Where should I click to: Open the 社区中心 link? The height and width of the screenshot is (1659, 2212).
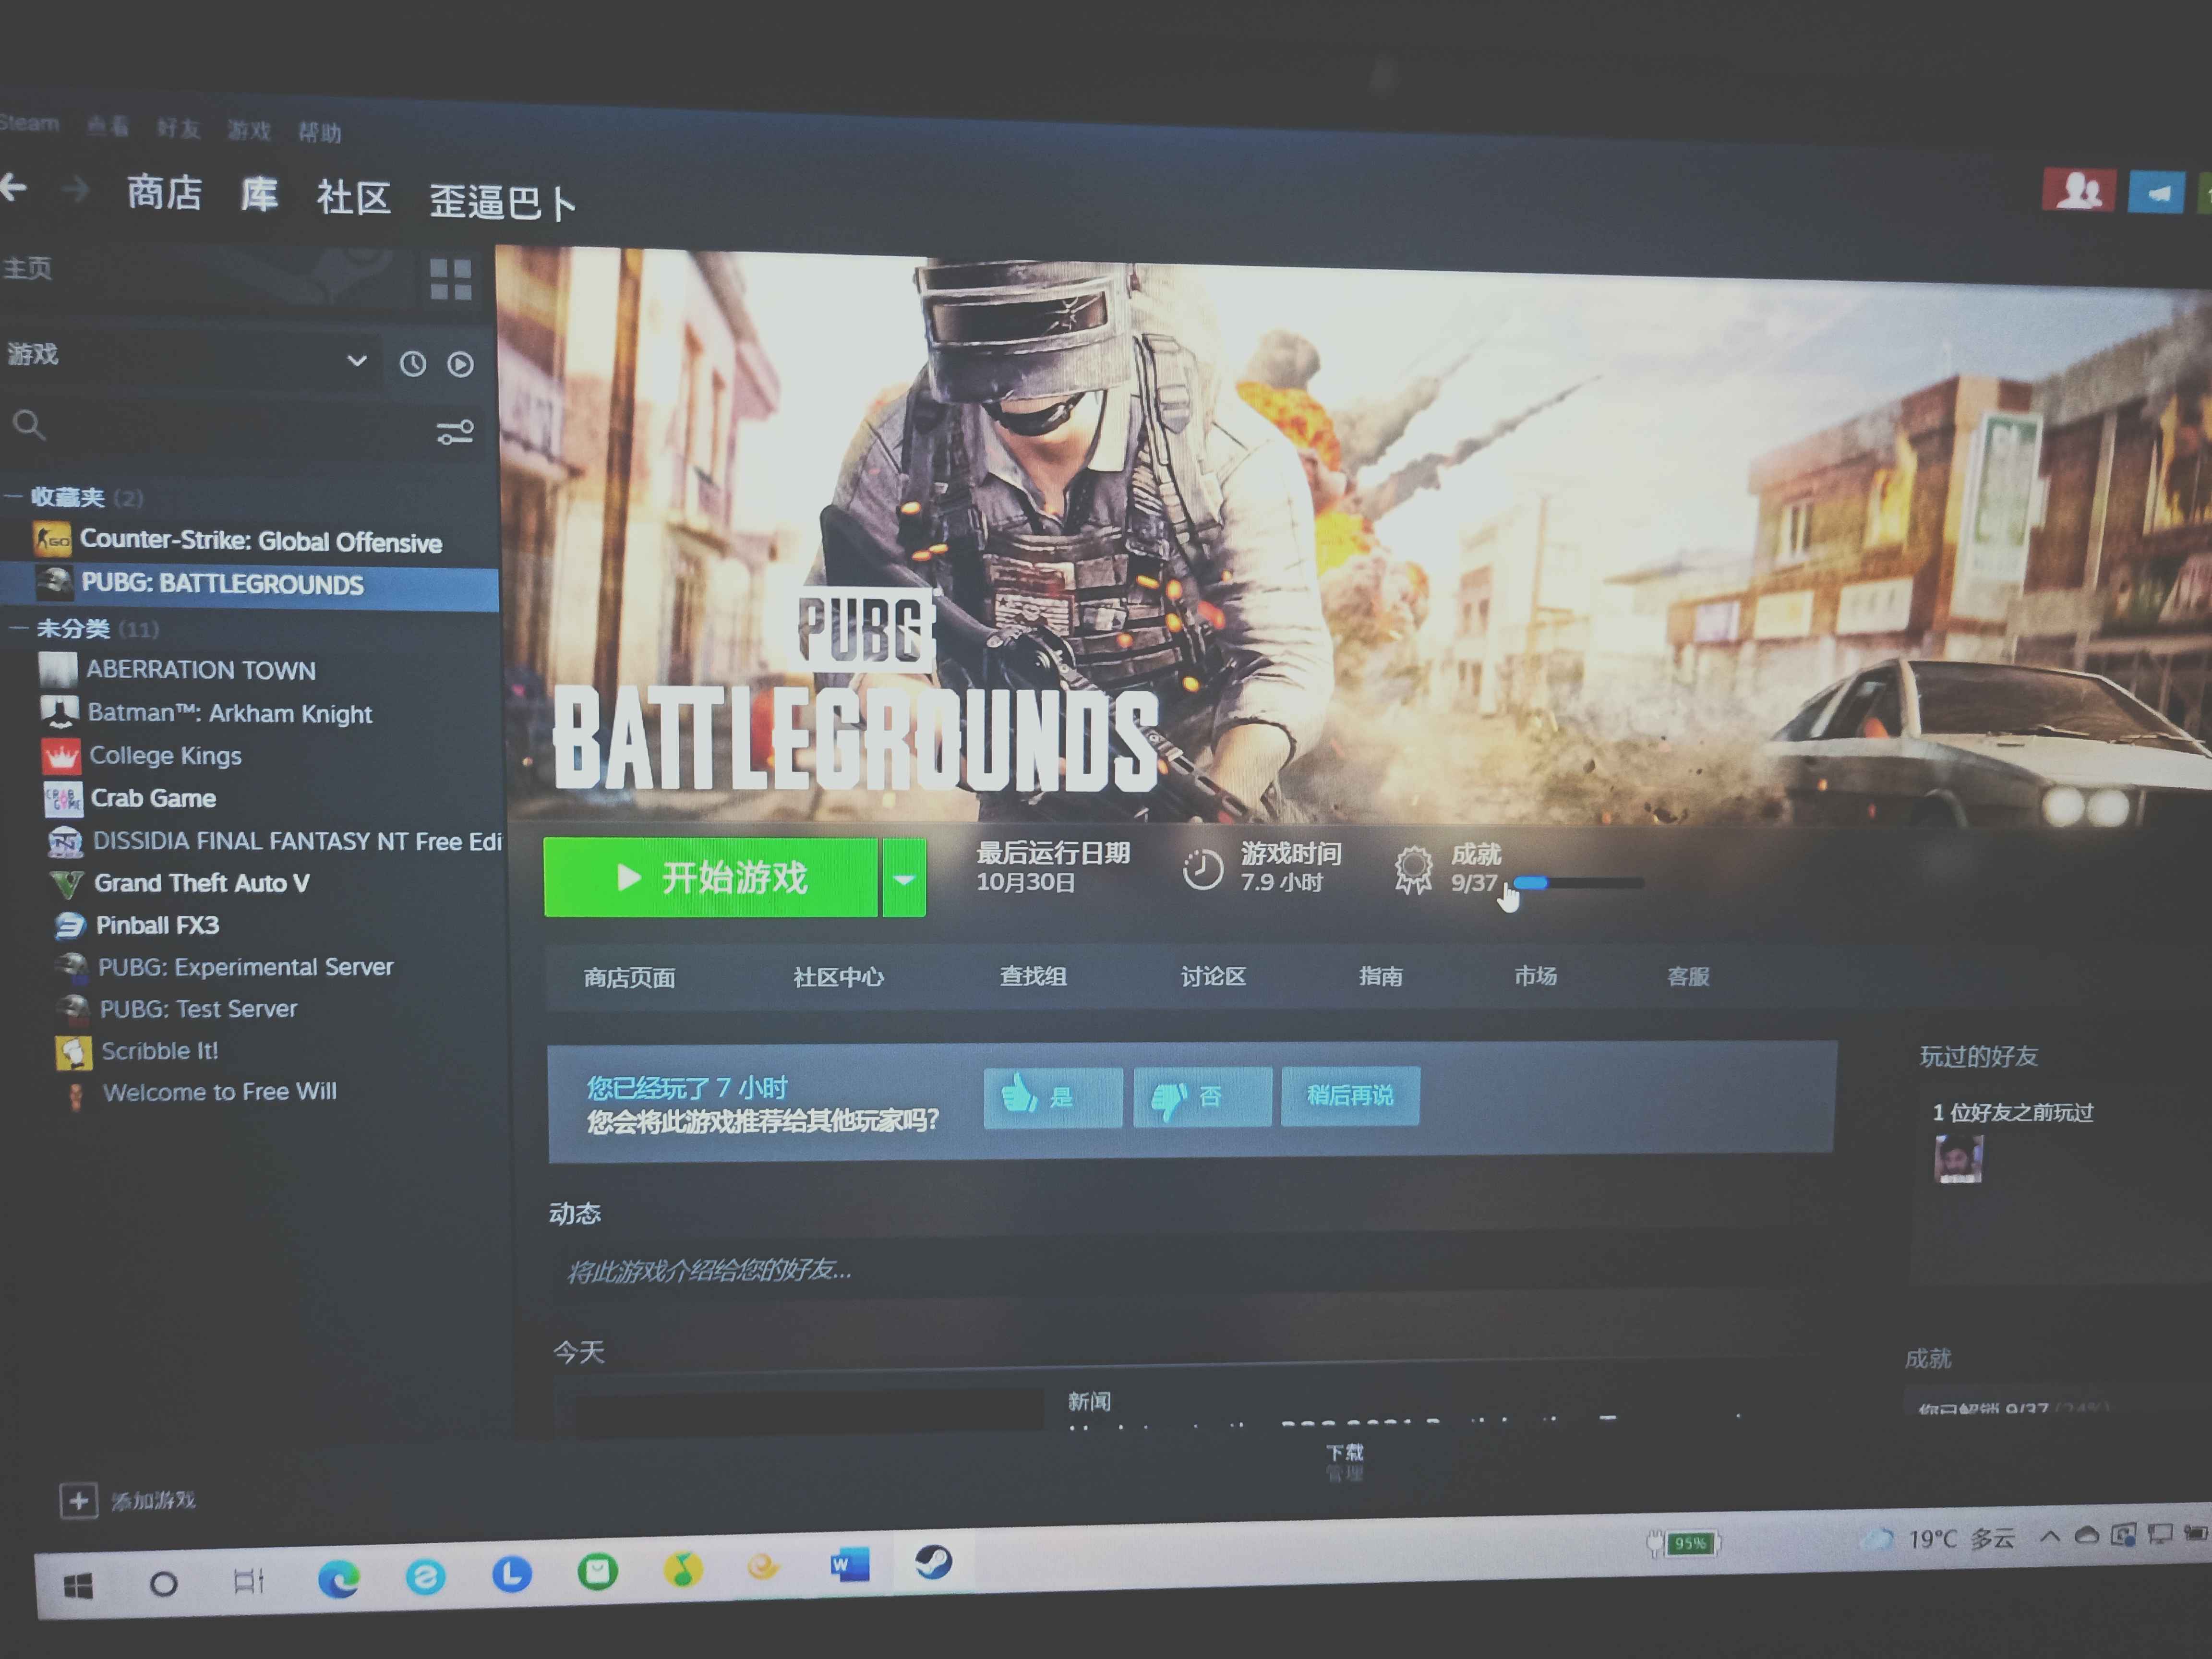pos(838,976)
